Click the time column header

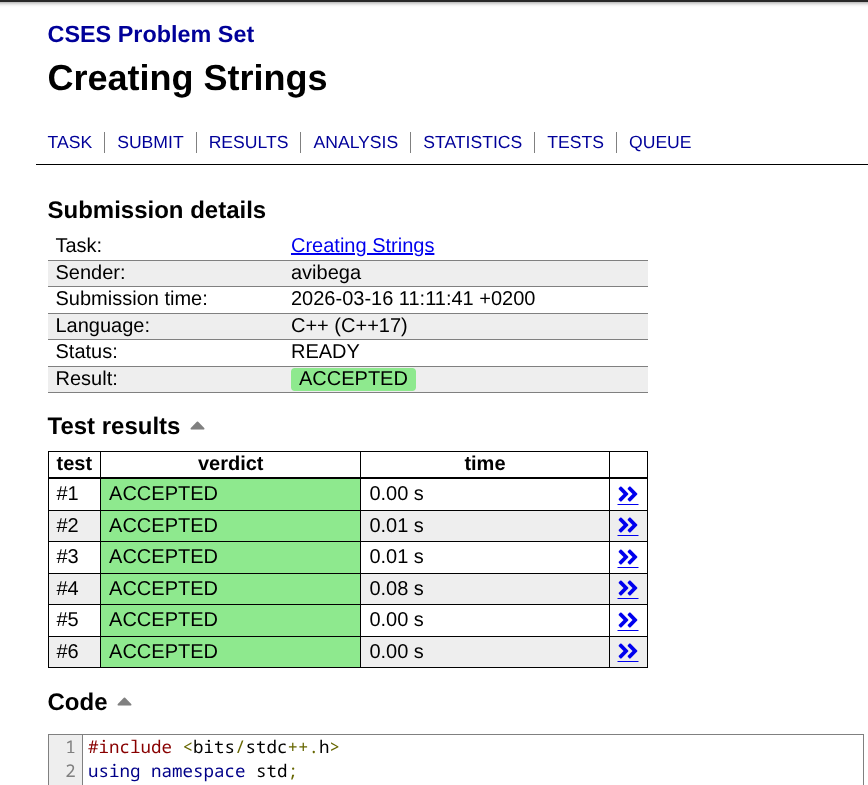coord(484,463)
